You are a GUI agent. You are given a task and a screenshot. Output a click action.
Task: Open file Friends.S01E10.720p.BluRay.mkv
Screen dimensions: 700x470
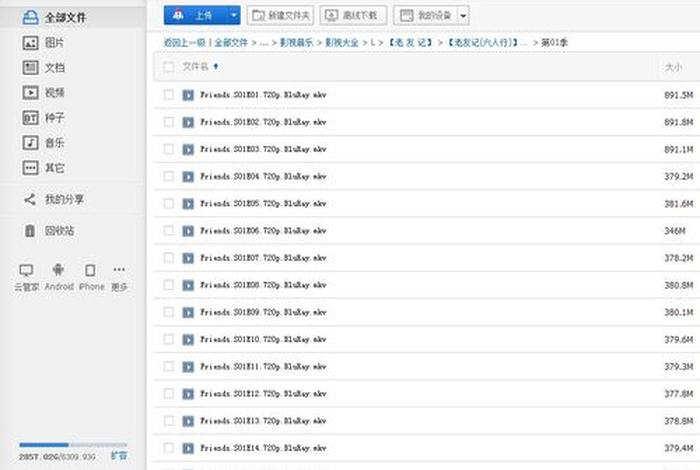pos(263,339)
